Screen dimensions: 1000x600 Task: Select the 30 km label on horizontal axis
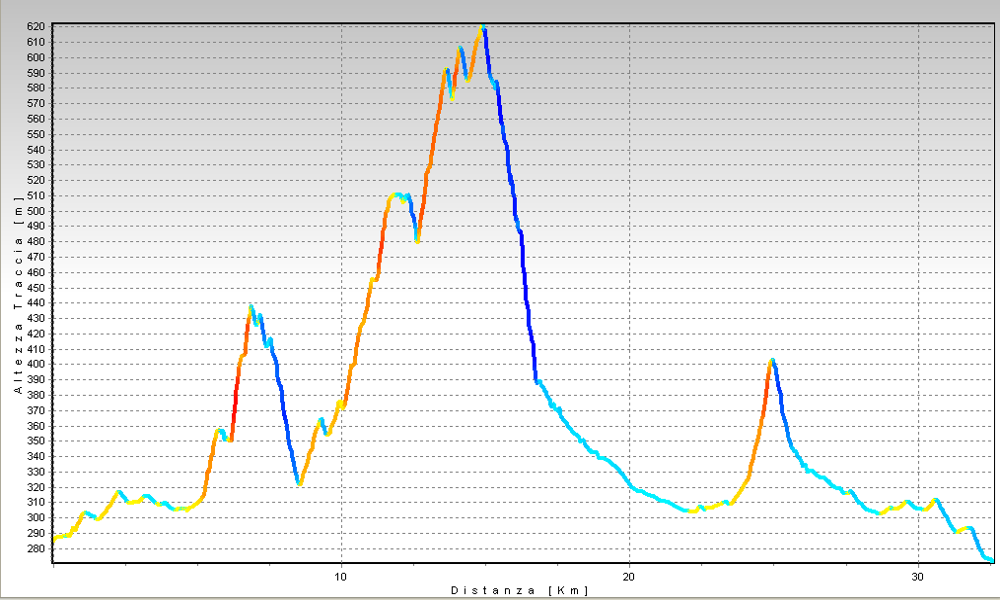pos(917,577)
